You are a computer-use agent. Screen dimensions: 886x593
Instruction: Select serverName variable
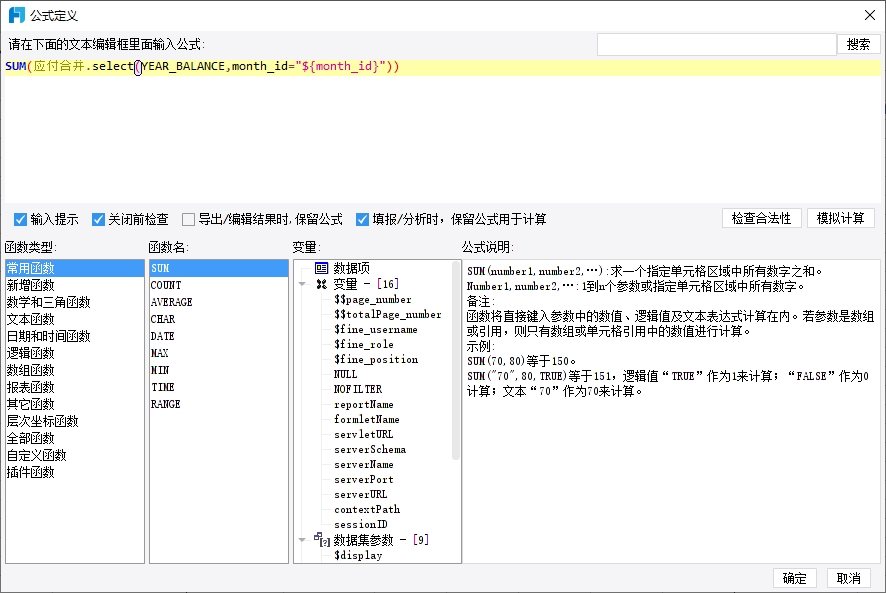click(x=363, y=464)
